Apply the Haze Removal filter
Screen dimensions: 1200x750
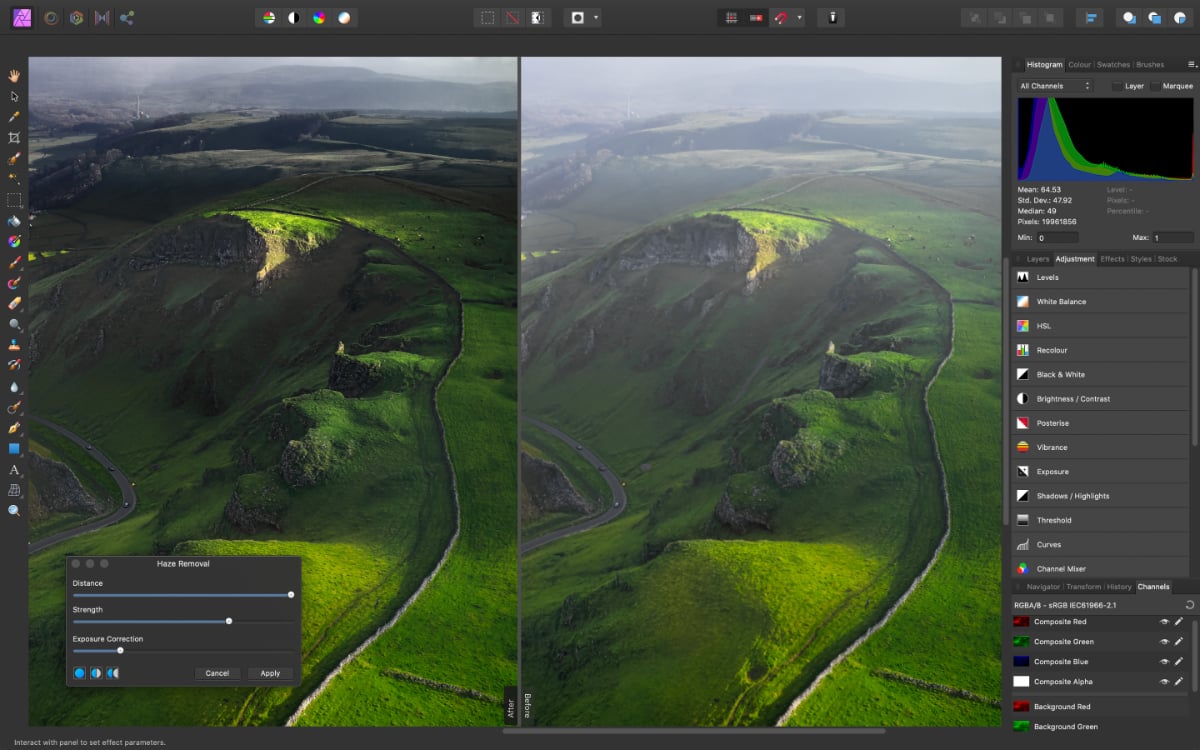pyautogui.click(x=270, y=673)
